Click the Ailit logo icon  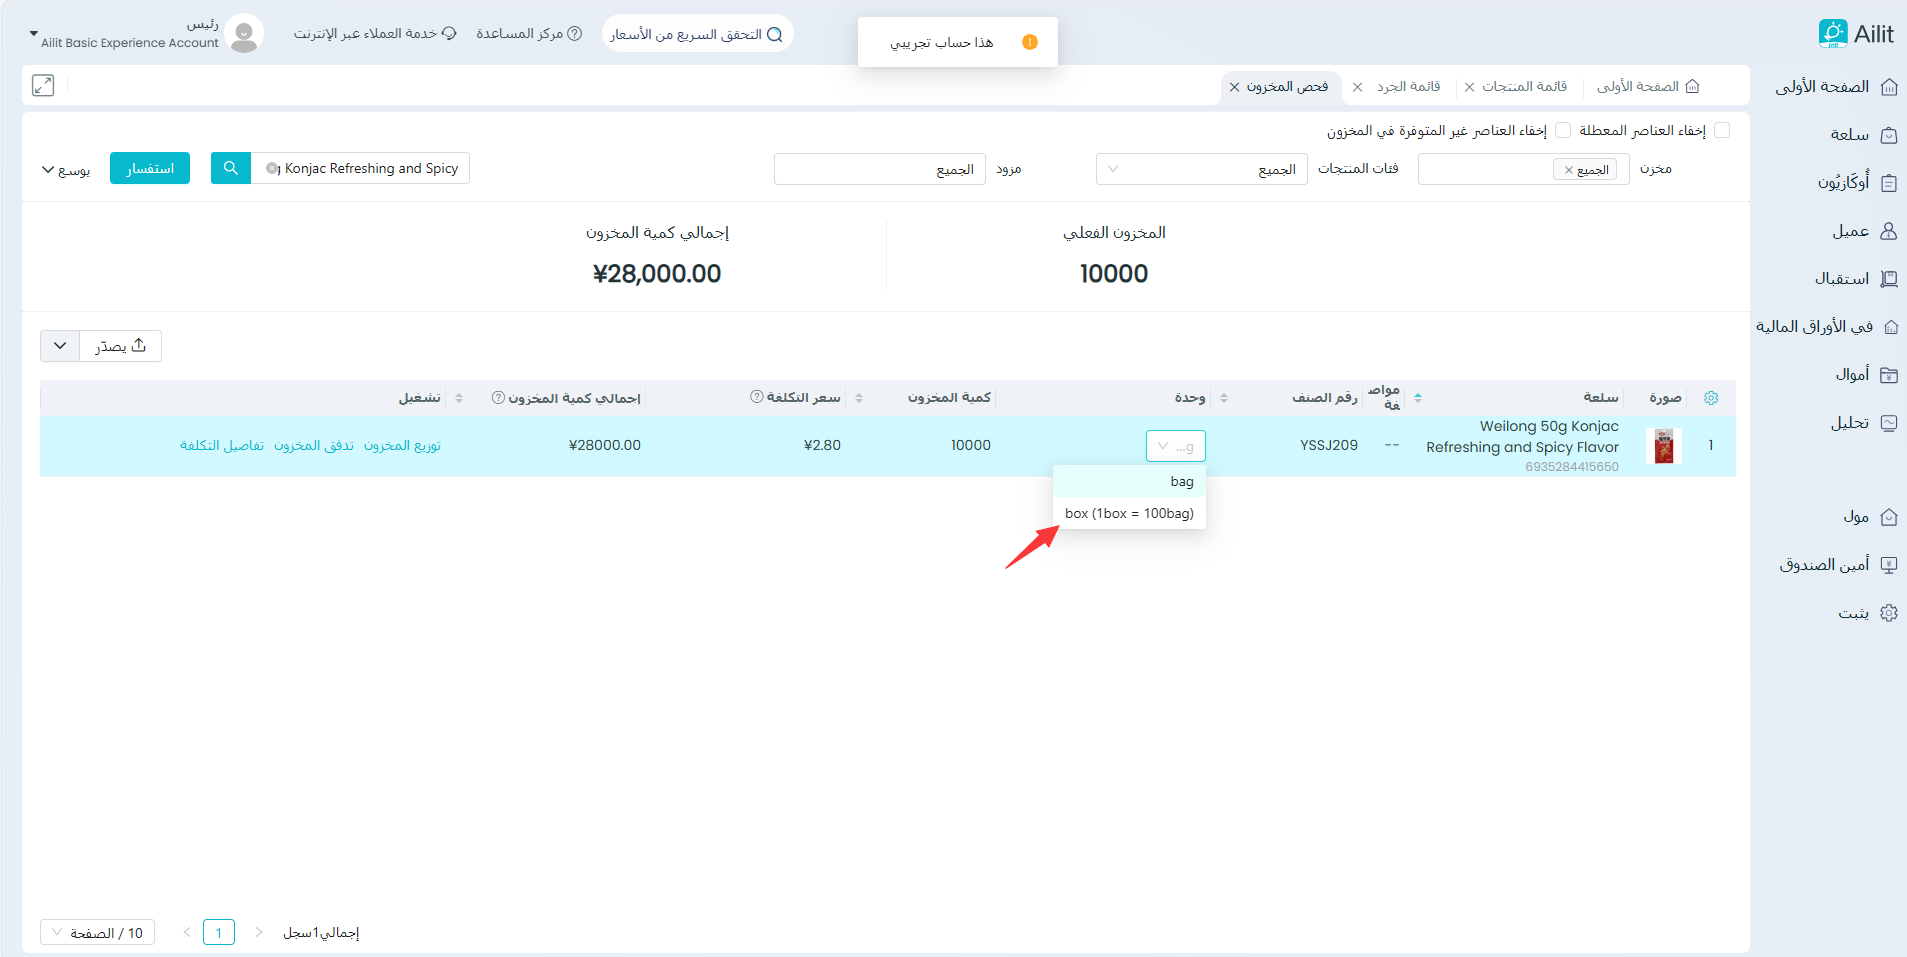(x=1832, y=33)
